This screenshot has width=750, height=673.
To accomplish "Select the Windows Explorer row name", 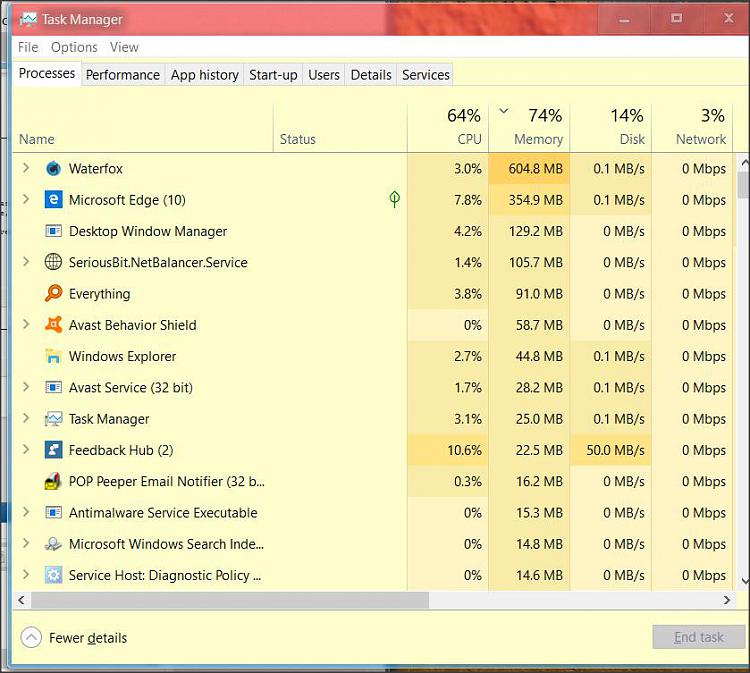I will [122, 356].
